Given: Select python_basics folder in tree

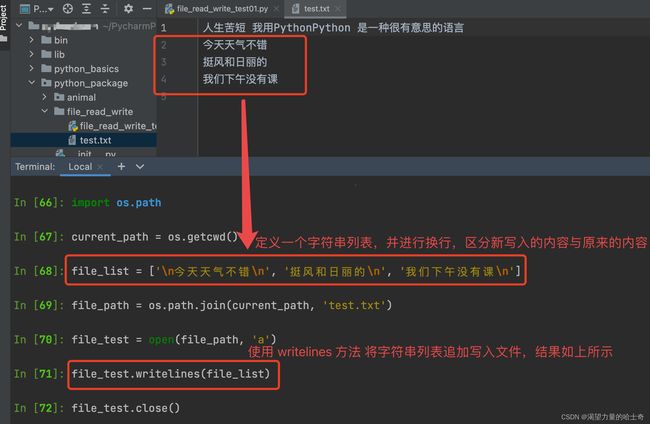Looking at the screenshot, I should point(86,69).
